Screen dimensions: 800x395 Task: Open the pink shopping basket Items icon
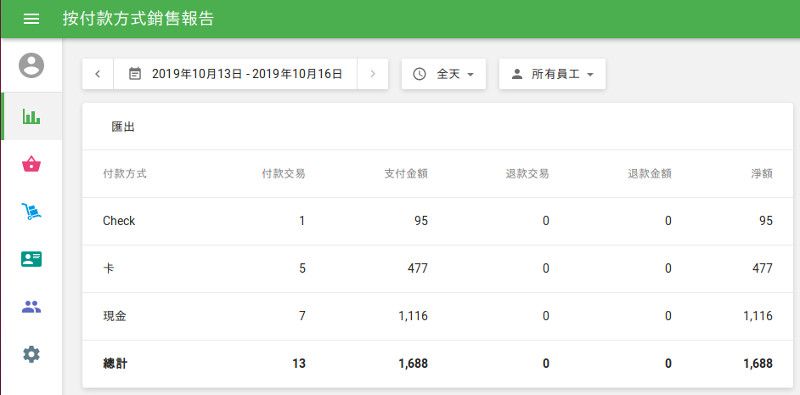pyautogui.click(x=31, y=164)
